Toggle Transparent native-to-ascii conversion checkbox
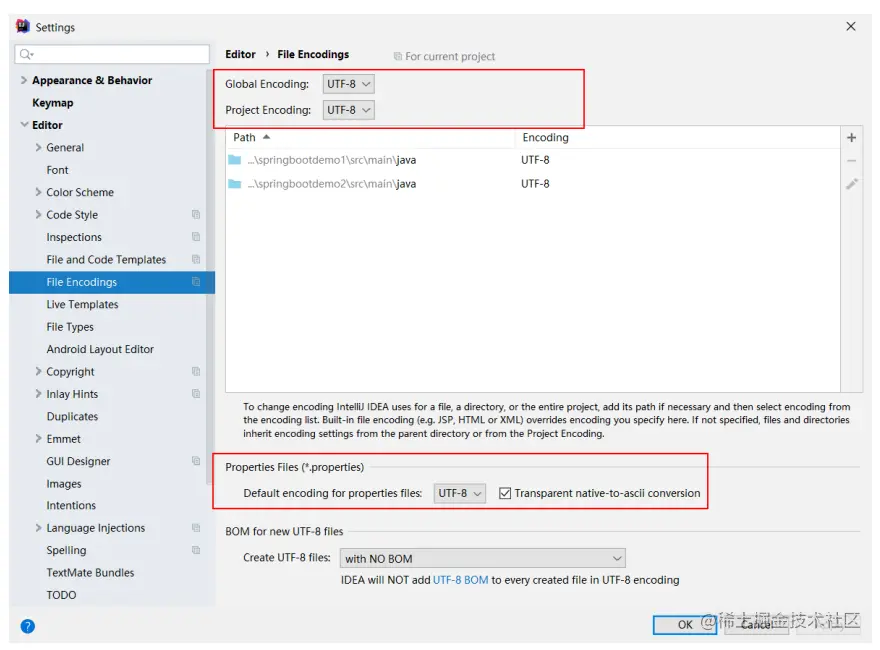Image resolution: width=880 pixels, height=650 pixels. [x=505, y=493]
